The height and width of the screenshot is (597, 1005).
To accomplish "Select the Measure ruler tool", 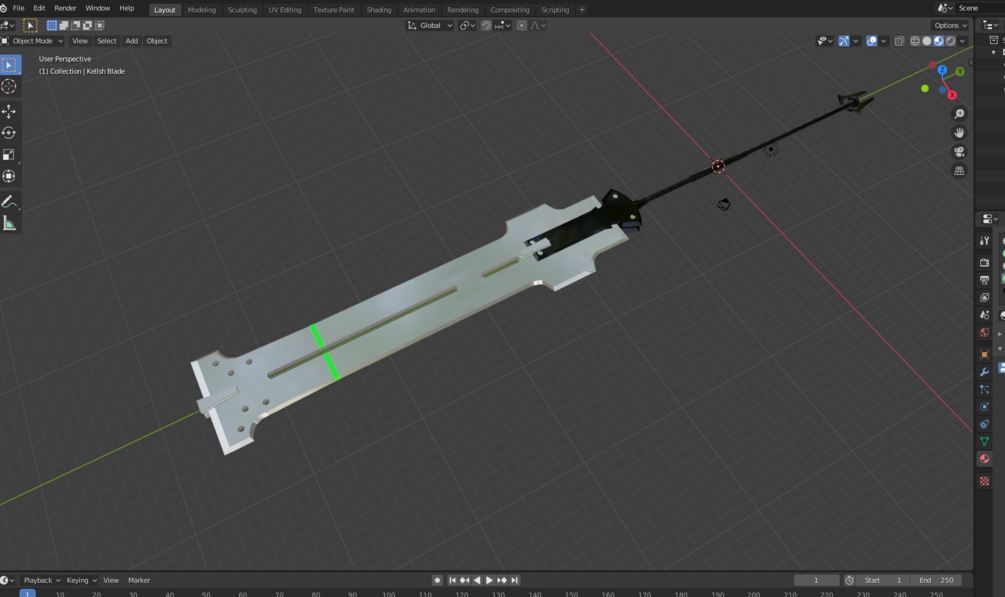I will (9, 224).
